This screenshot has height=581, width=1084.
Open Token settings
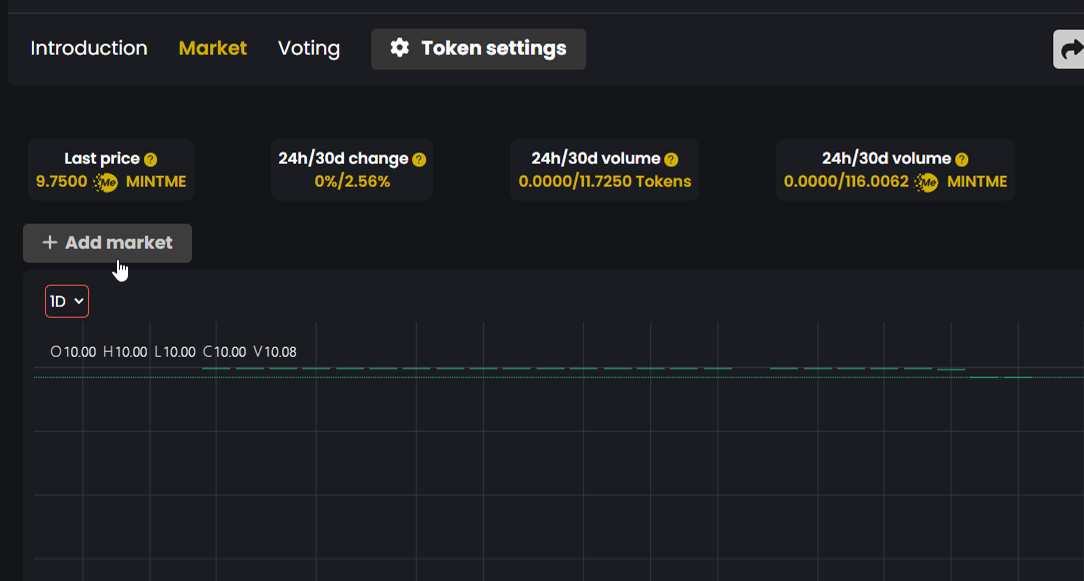[x=478, y=48]
